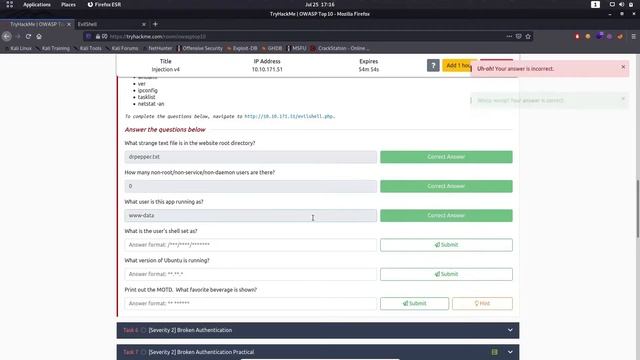Click the red extension icon
Viewport: 640px width, 360px height.
[577, 36]
